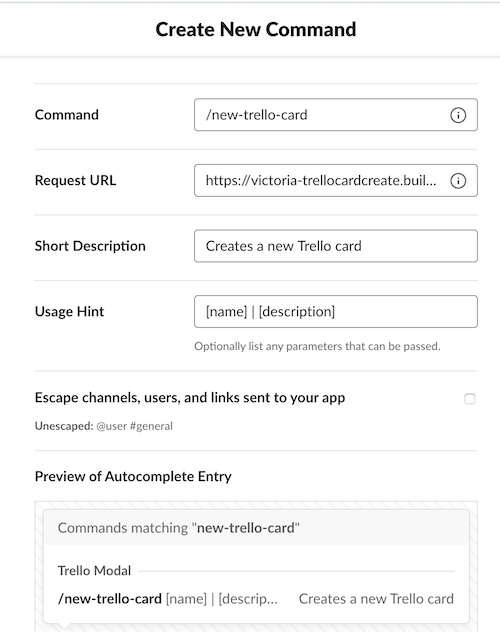Click the Request URL label

(75, 181)
